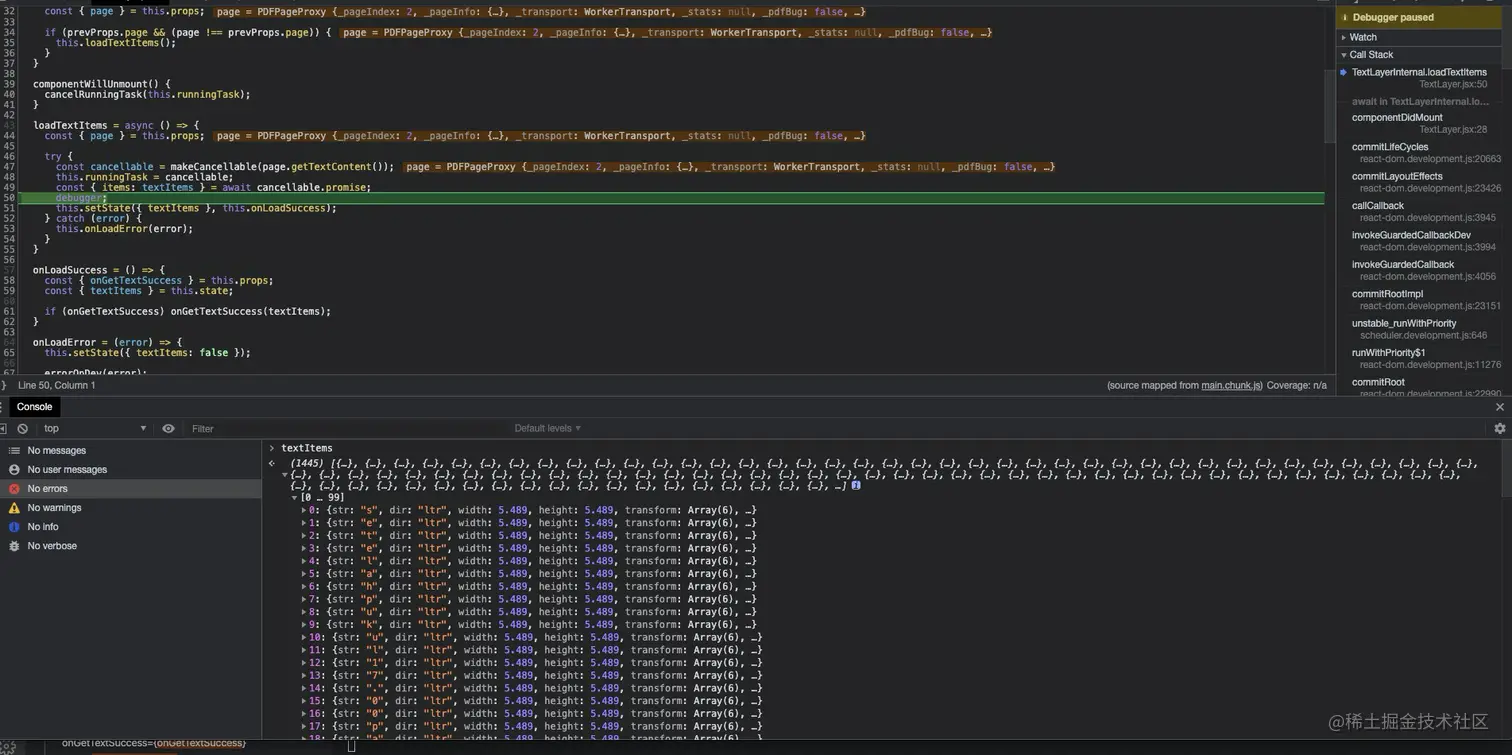Screen dimensions: 1512x755
Task: Clear the console with the ban icon
Action: click(22, 429)
